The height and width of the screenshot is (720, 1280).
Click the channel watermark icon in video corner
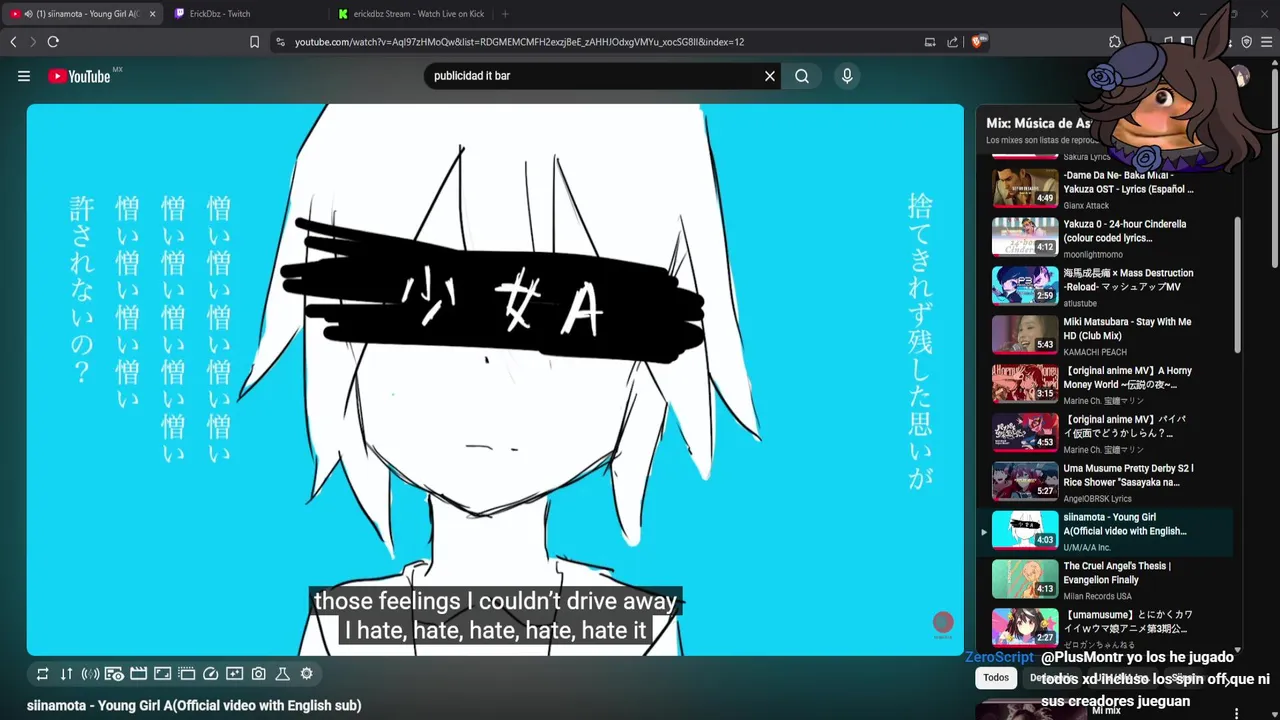pos(943,624)
